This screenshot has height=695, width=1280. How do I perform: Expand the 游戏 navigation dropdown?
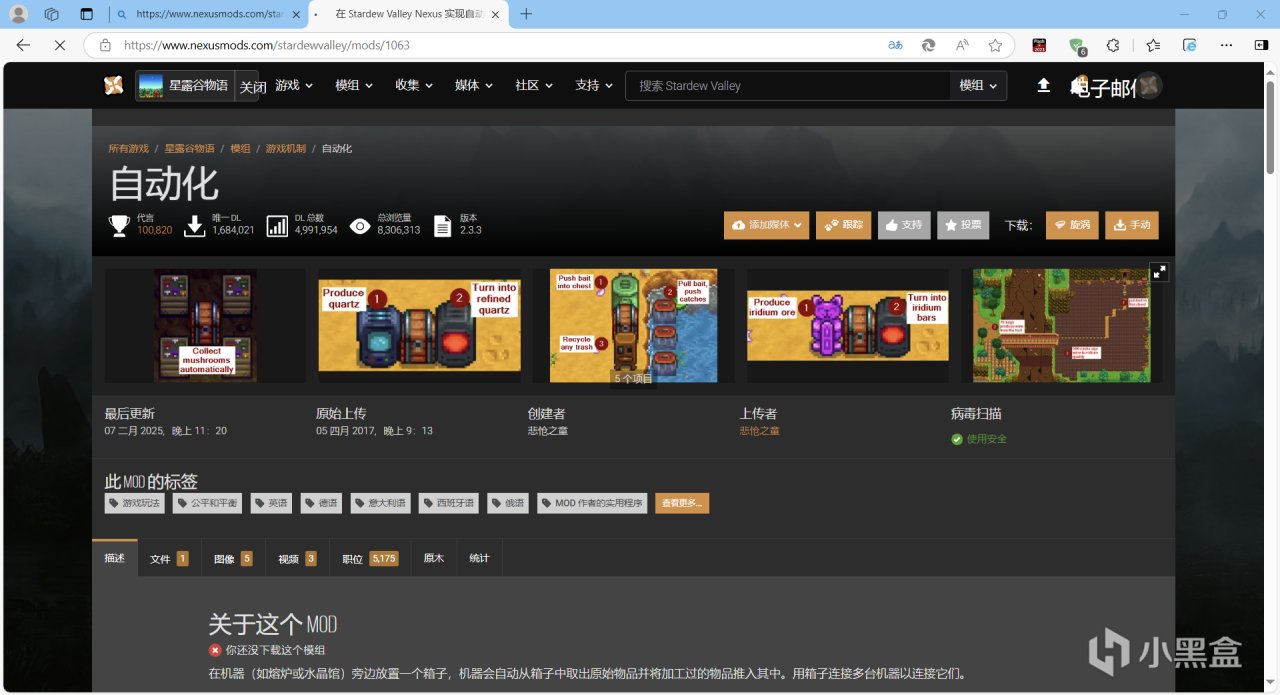point(295,86)
